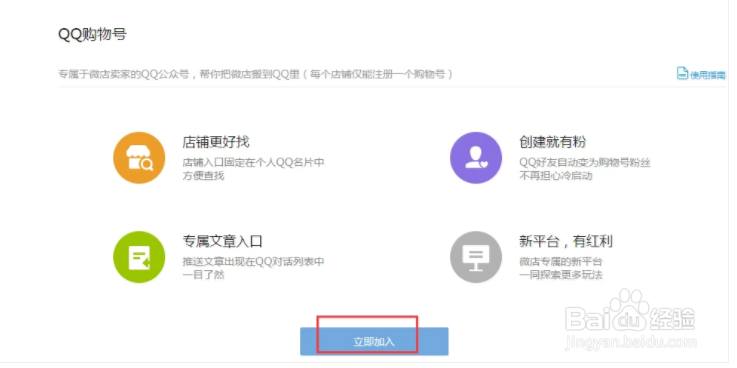Select the 店铺更好找 feature title

click(x=216, y=142)
